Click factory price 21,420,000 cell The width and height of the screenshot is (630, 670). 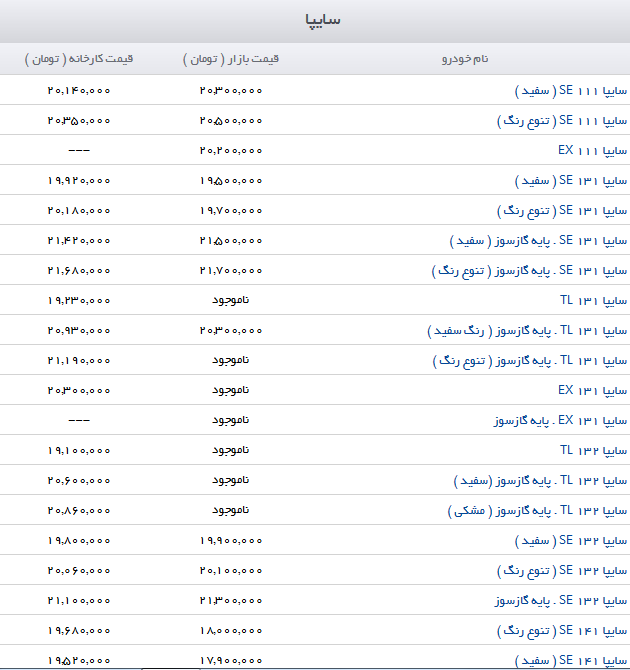pos(79,241)
